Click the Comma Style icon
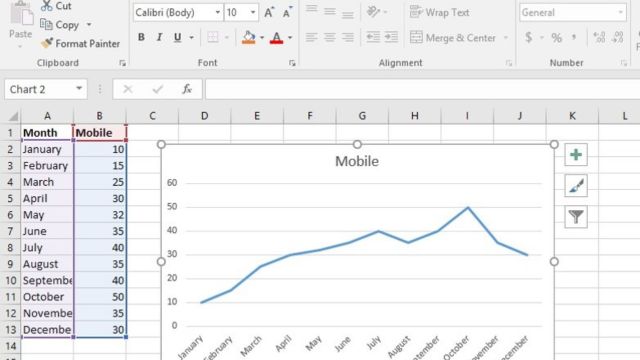Viewport: 640px width, 360px height. click(574, 38)
